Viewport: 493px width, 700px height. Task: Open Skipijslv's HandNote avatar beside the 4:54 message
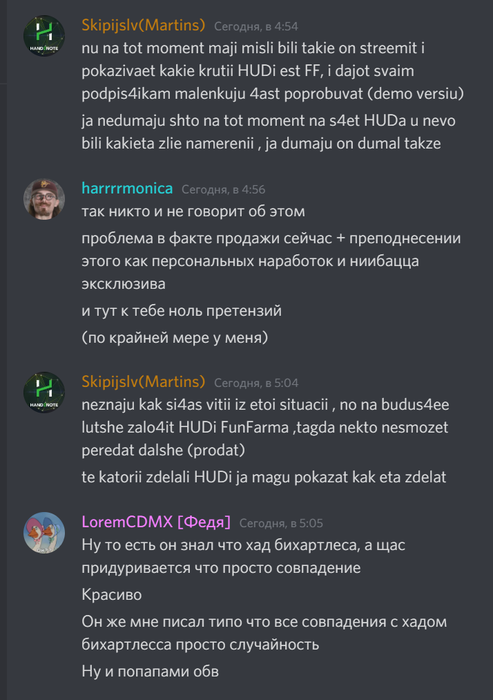click(x=44, y=36)
